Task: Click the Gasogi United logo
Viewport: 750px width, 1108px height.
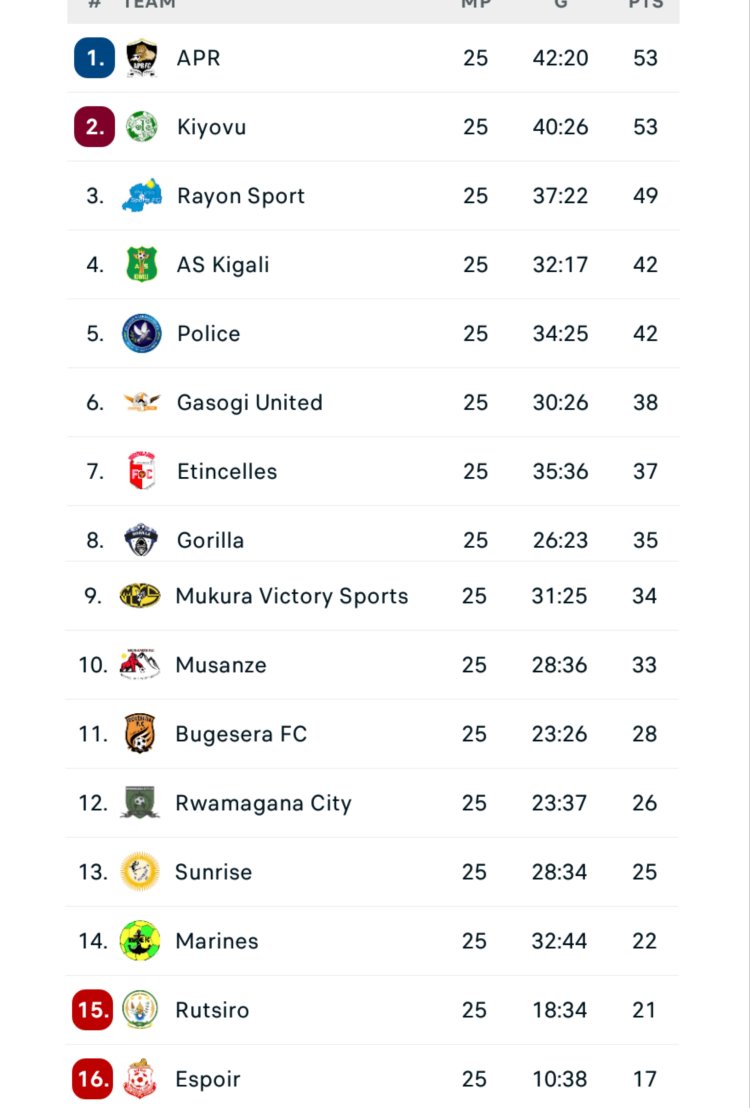Action: coord(142,403)
